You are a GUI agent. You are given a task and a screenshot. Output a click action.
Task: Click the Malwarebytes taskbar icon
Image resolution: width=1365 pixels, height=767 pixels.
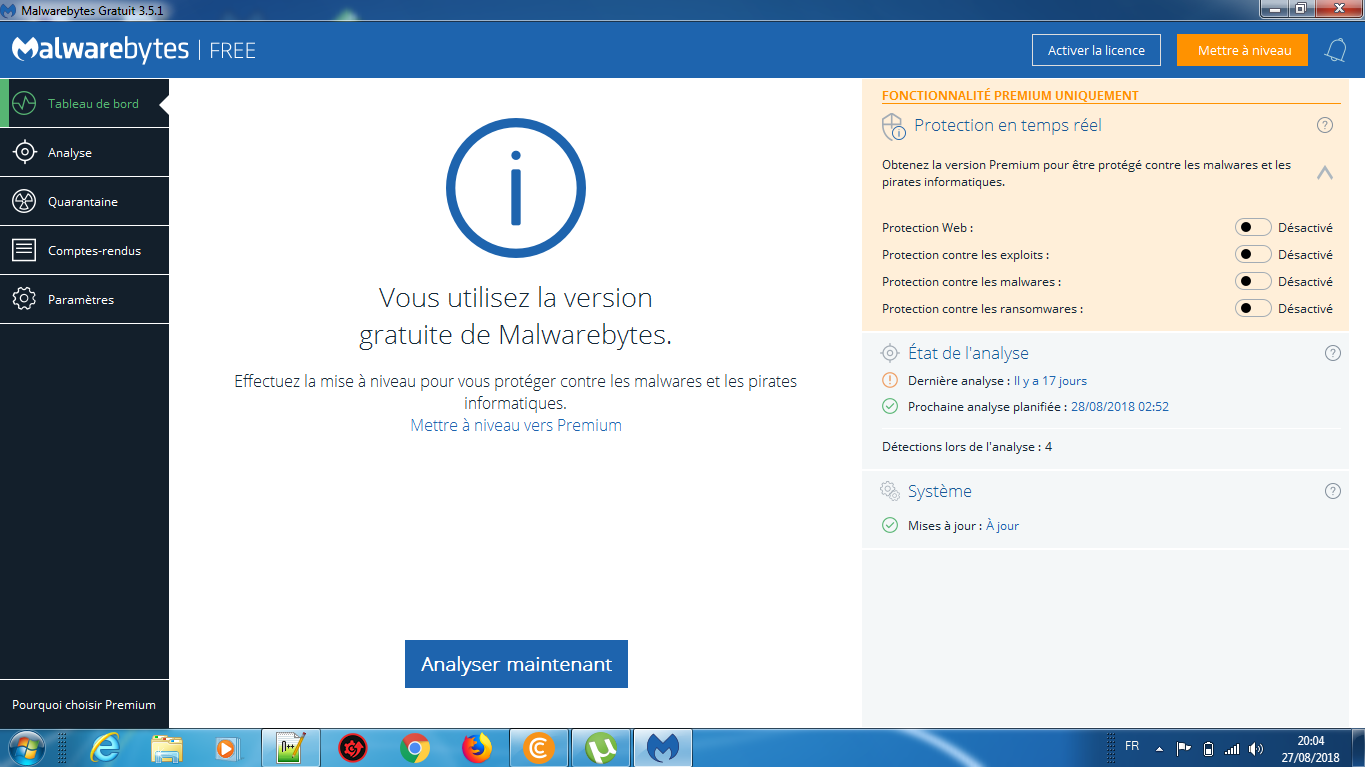click(x=663, y=747)
